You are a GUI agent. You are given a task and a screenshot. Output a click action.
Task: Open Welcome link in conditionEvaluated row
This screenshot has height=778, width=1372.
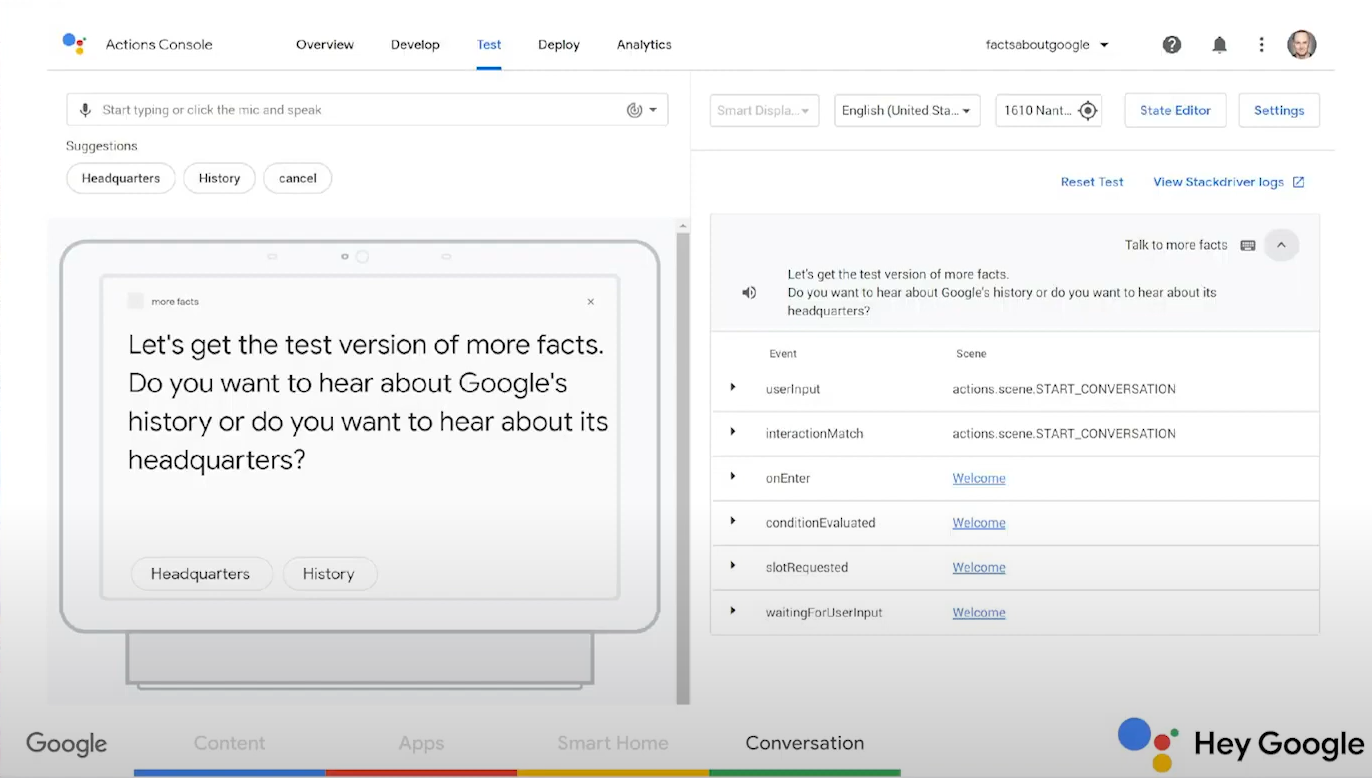(979, 523)
